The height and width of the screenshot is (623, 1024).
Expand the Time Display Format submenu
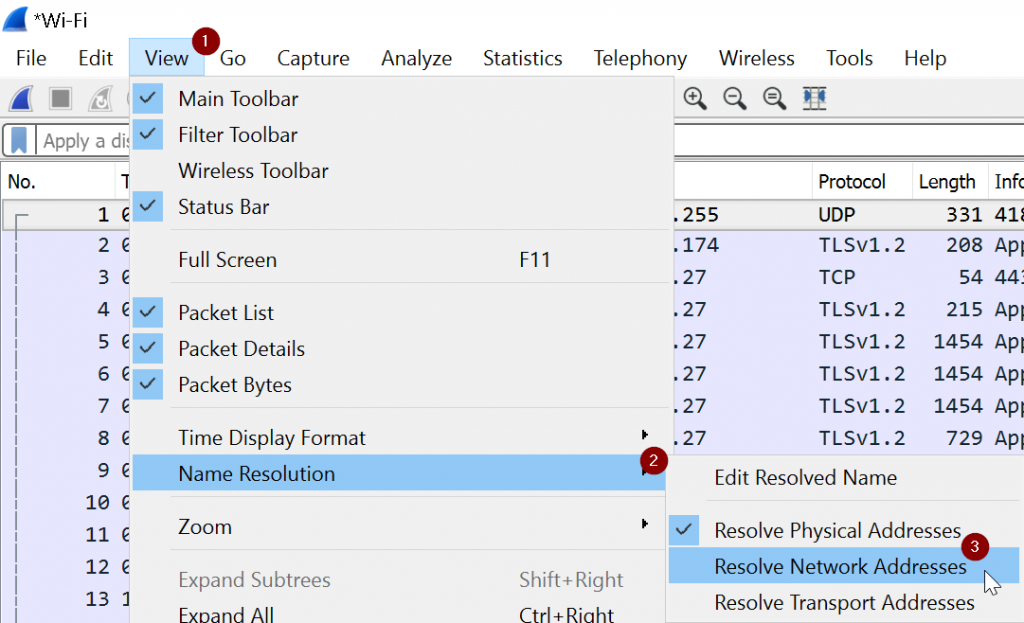click(398, 438)
